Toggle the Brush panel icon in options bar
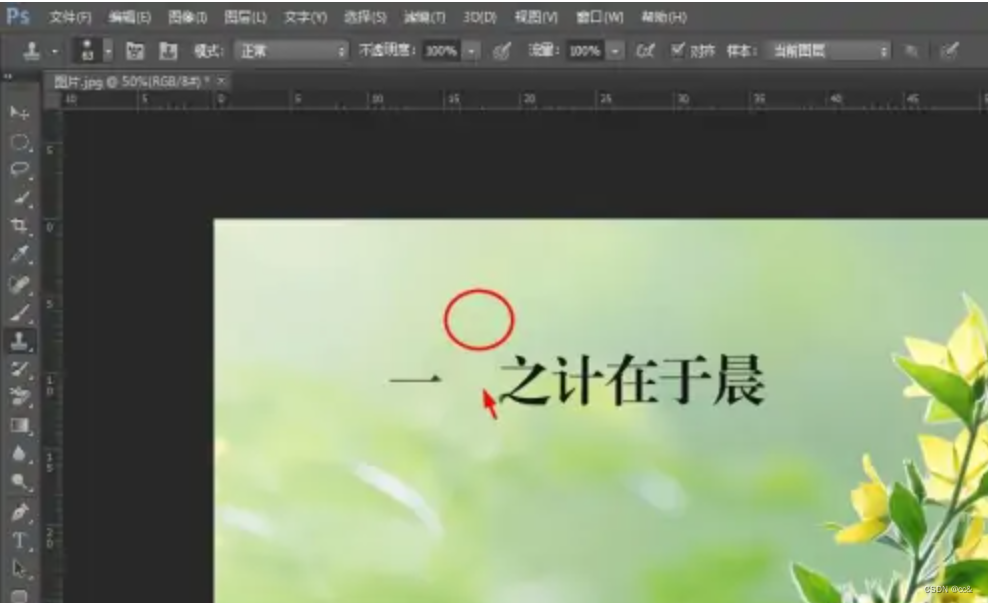This screenshot has height=603, width=988. tap(134, 51)
